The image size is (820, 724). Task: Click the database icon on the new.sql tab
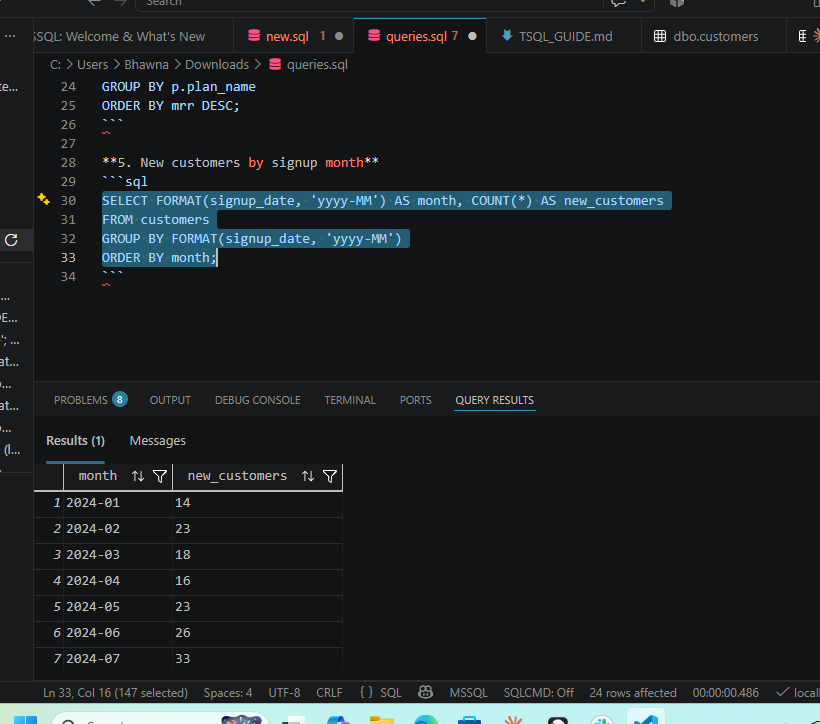point(254,36)
